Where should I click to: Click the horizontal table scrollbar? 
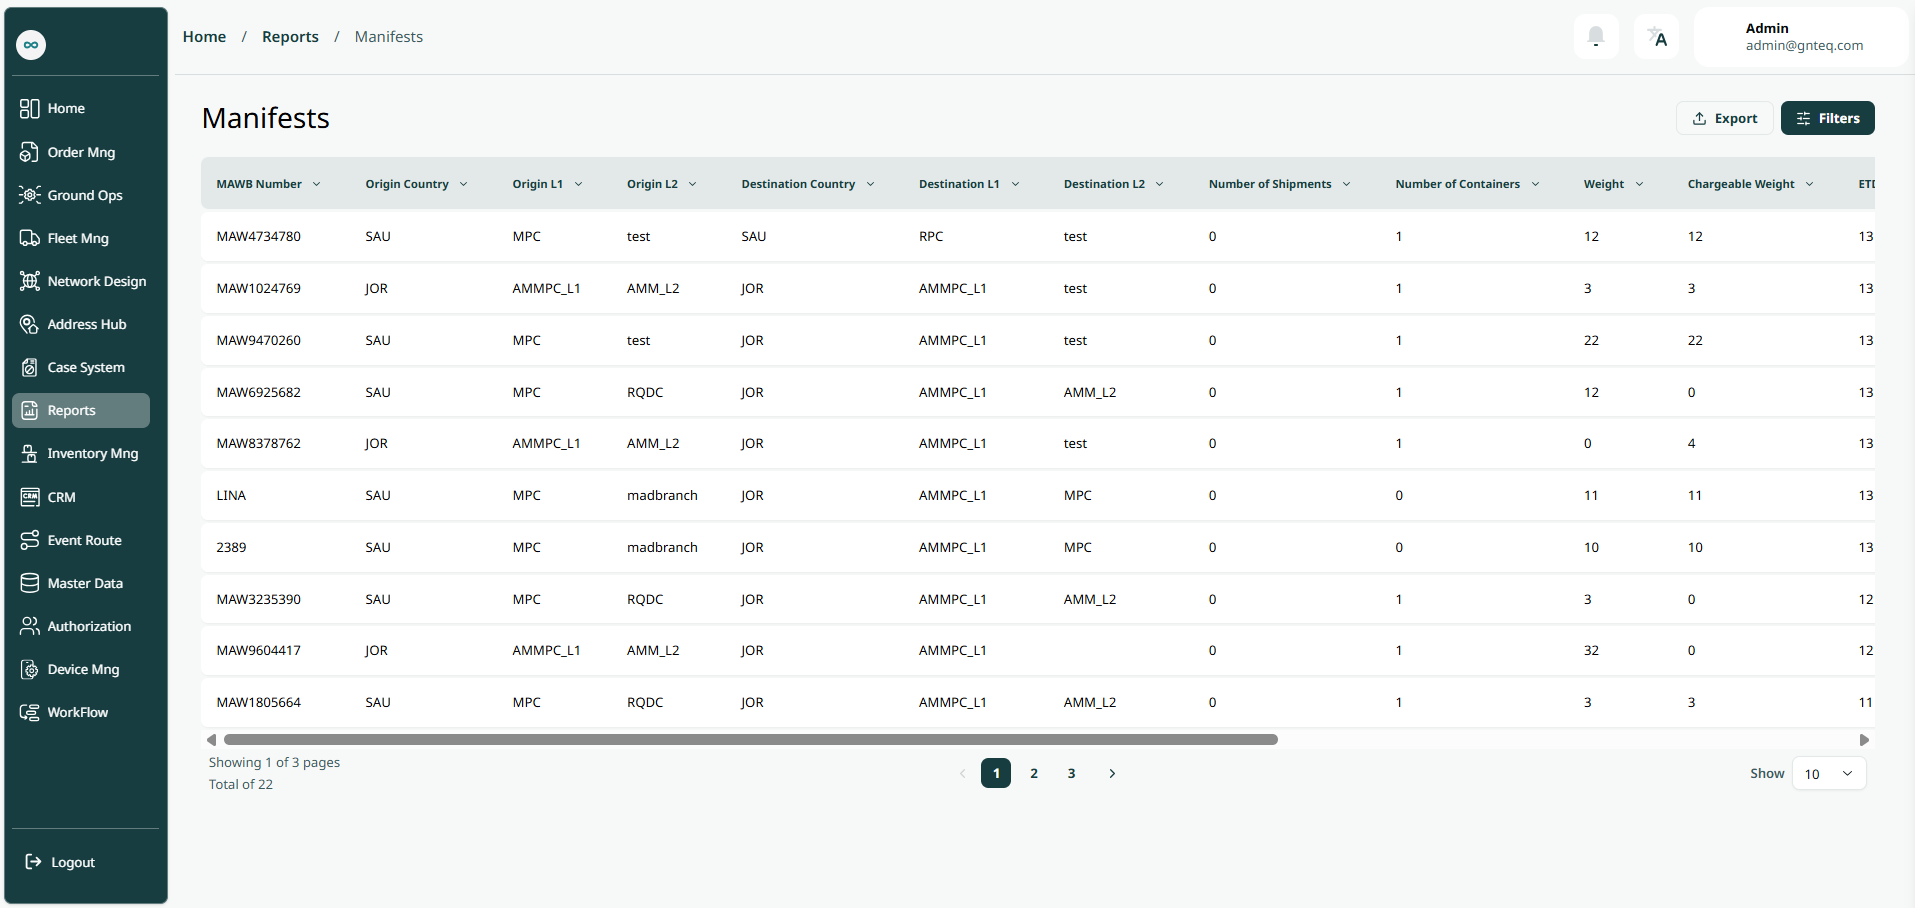(x=750, y=740)
